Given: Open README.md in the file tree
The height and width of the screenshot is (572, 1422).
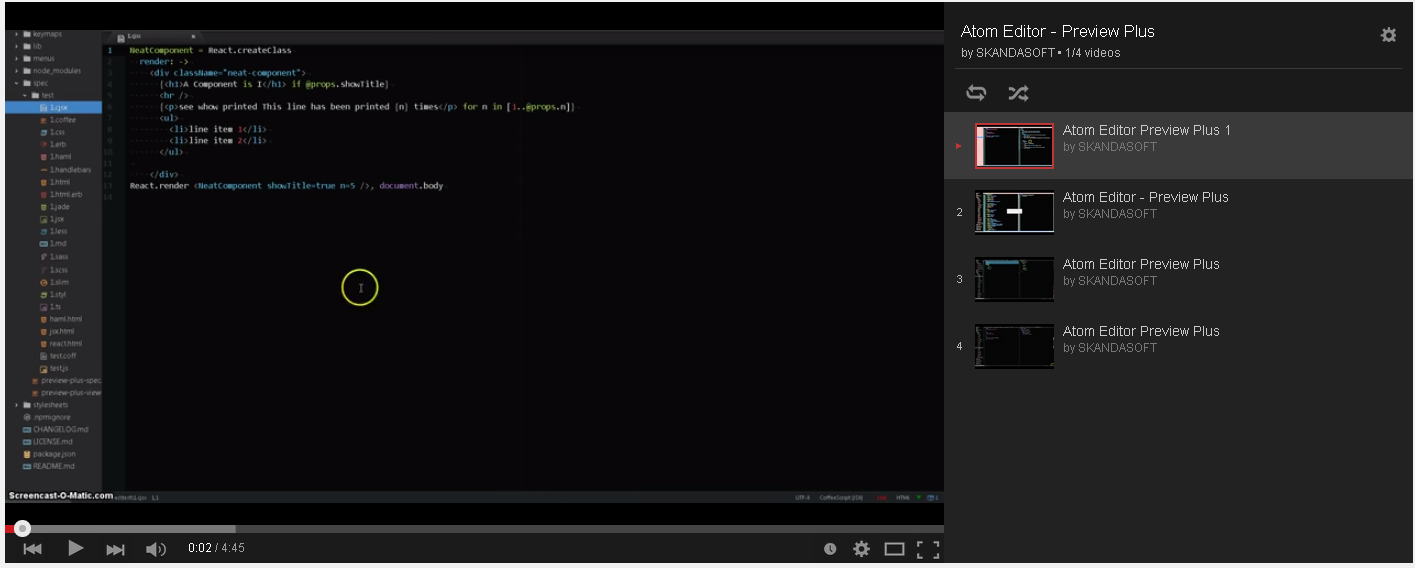Looking at the screenshot, I should coord(48,466).
